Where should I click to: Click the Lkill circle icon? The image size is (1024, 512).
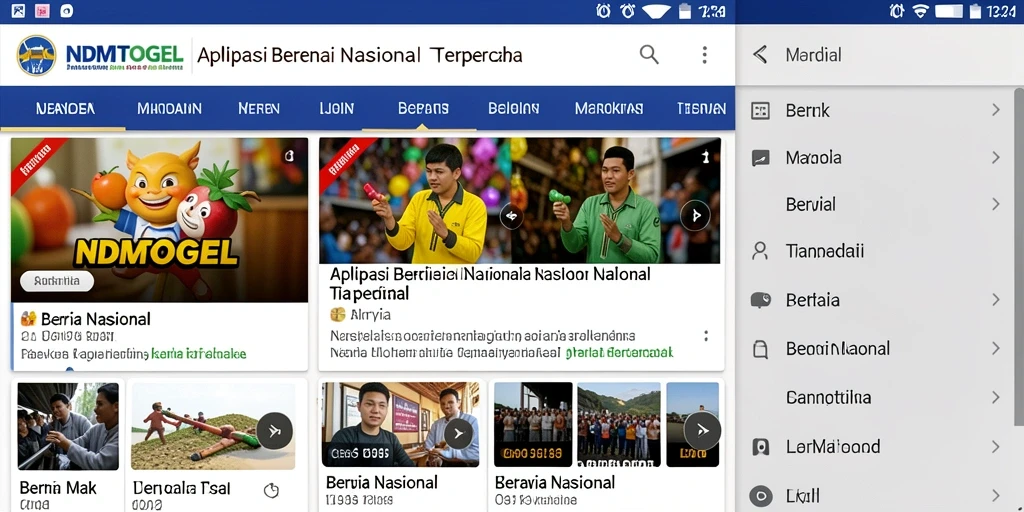coord(760,496)
